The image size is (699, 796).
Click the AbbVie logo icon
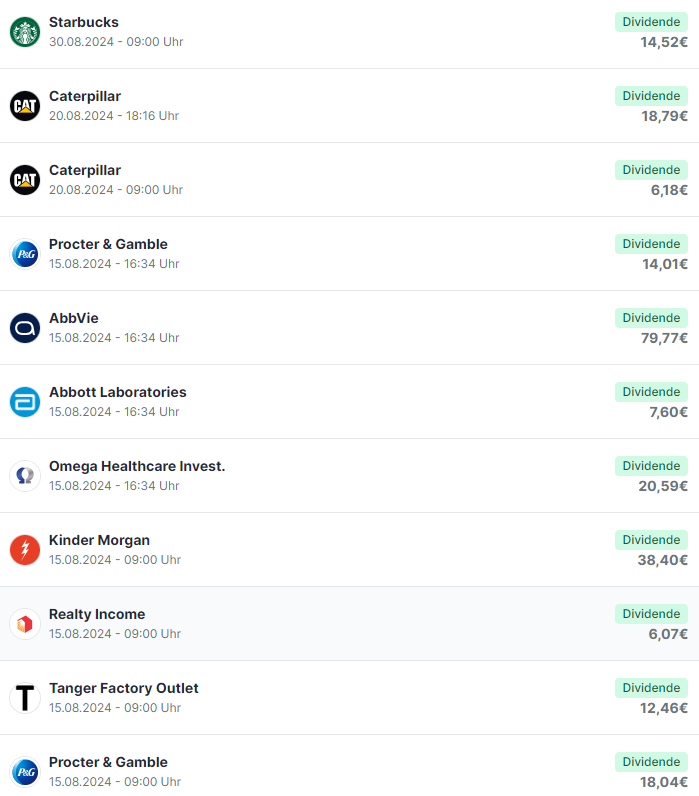[25, 328]
